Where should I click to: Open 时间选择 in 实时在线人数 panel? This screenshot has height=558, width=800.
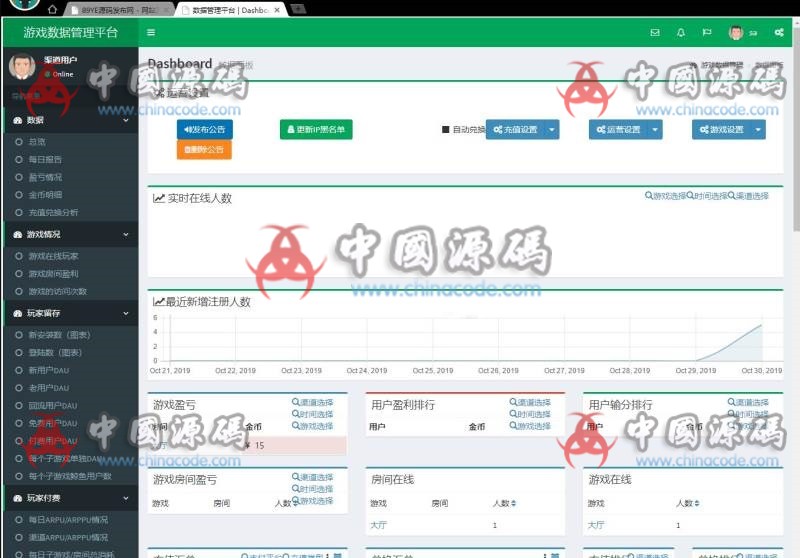[x=707, y=196]
